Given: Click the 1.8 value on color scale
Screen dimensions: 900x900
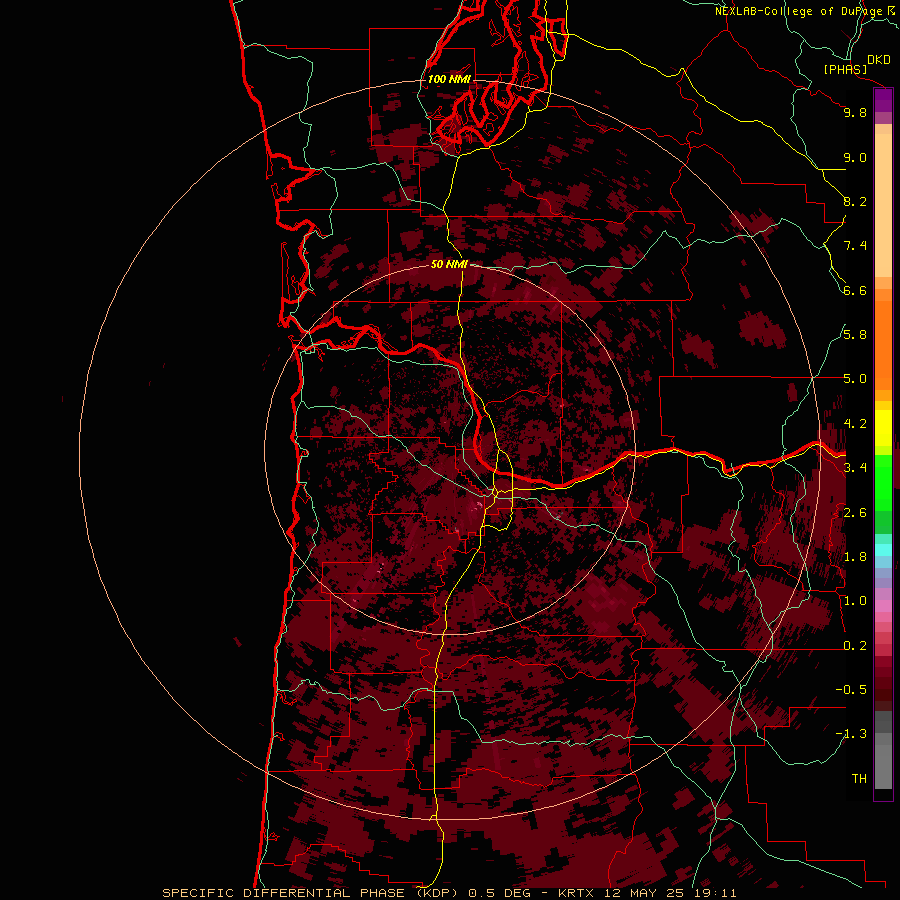Looking at the screenshot, I should pos(855,557).
